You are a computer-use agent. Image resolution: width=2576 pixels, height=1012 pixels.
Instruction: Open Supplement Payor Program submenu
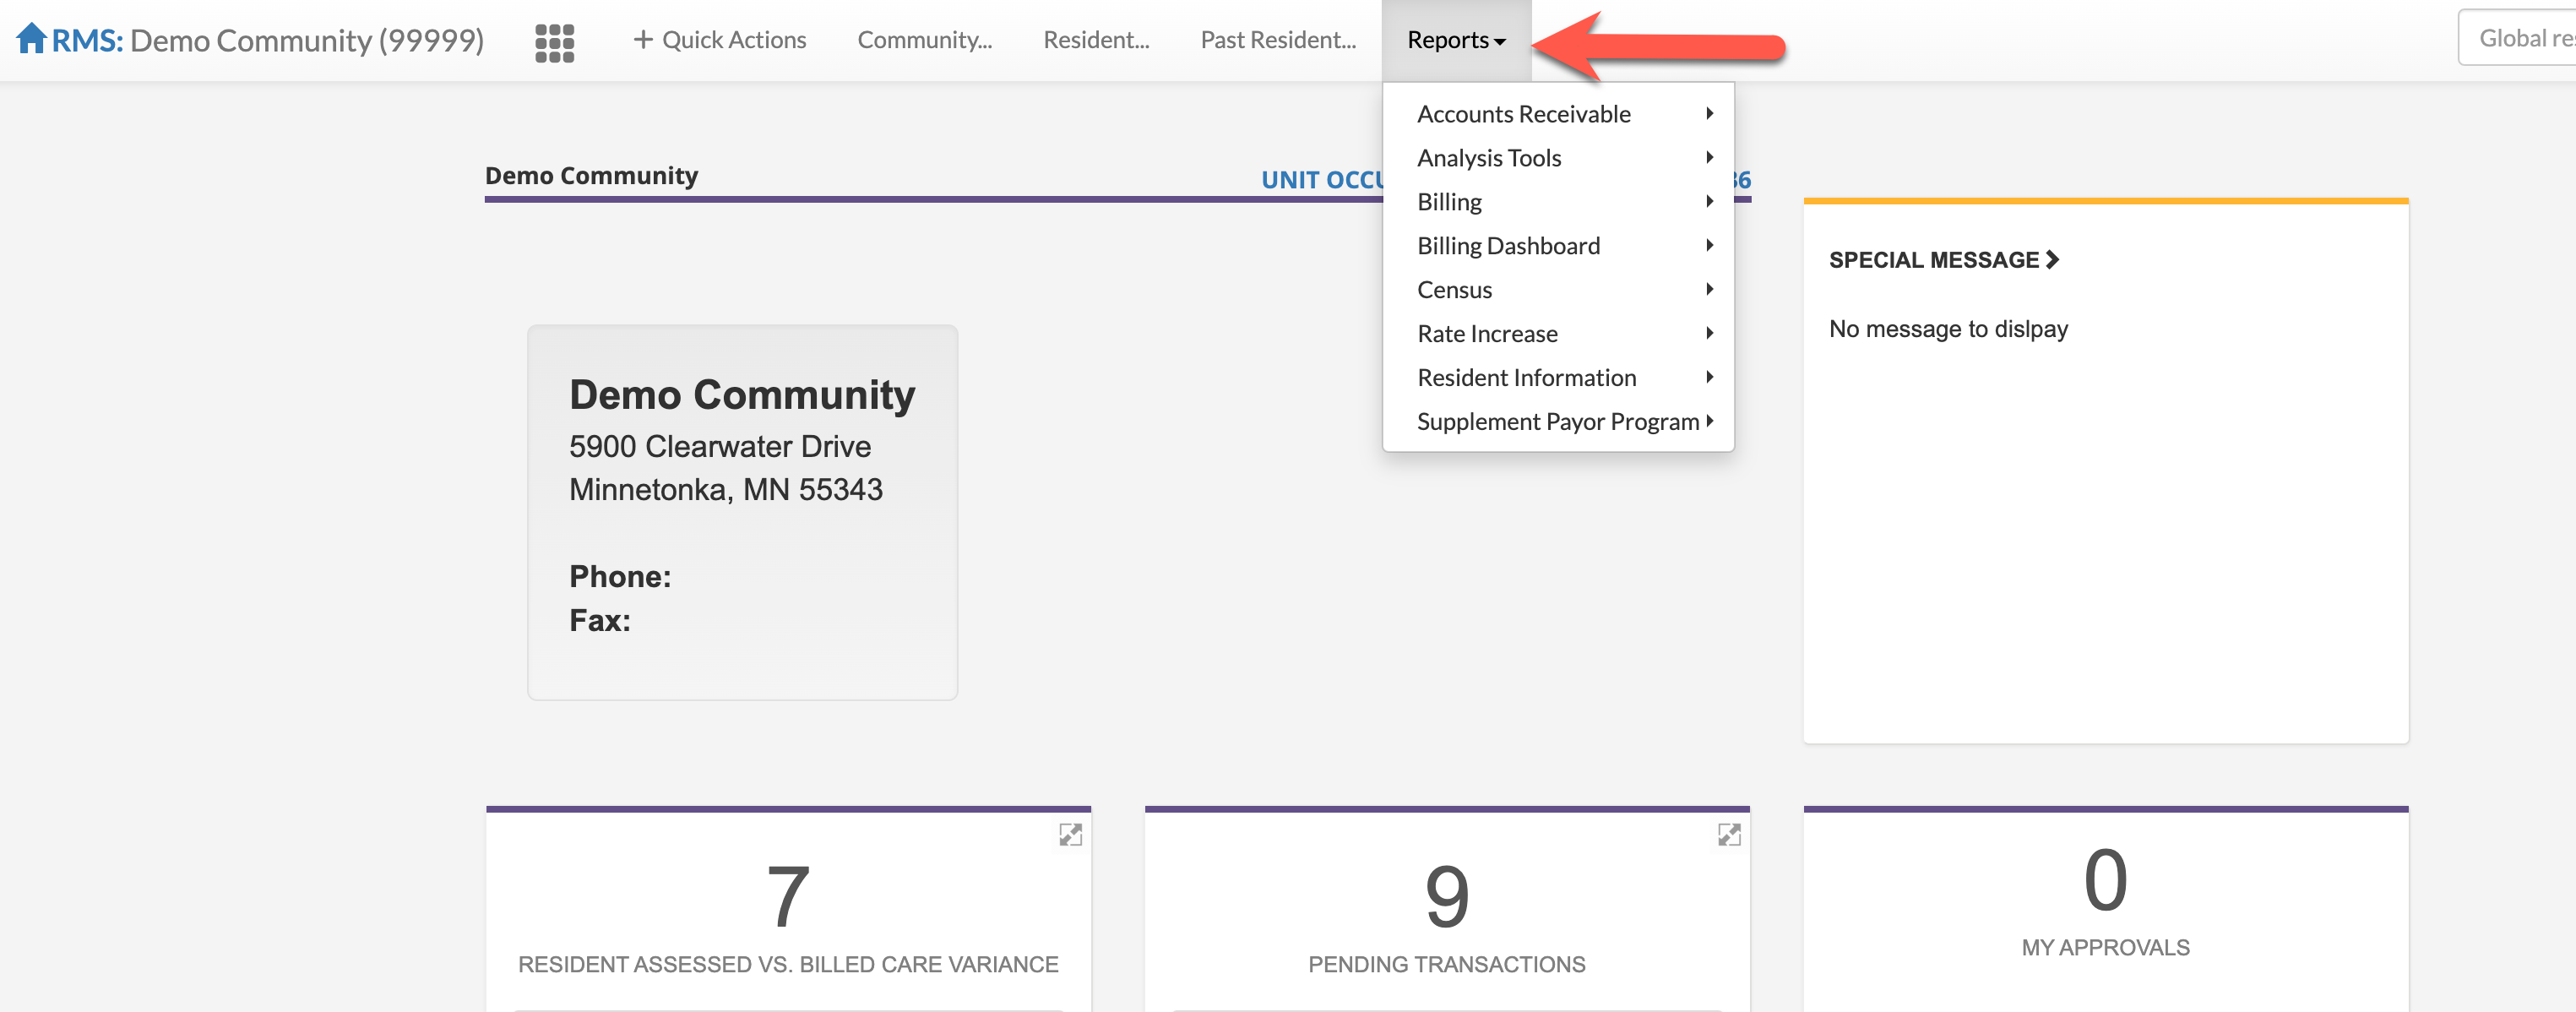pos(1557,422)
